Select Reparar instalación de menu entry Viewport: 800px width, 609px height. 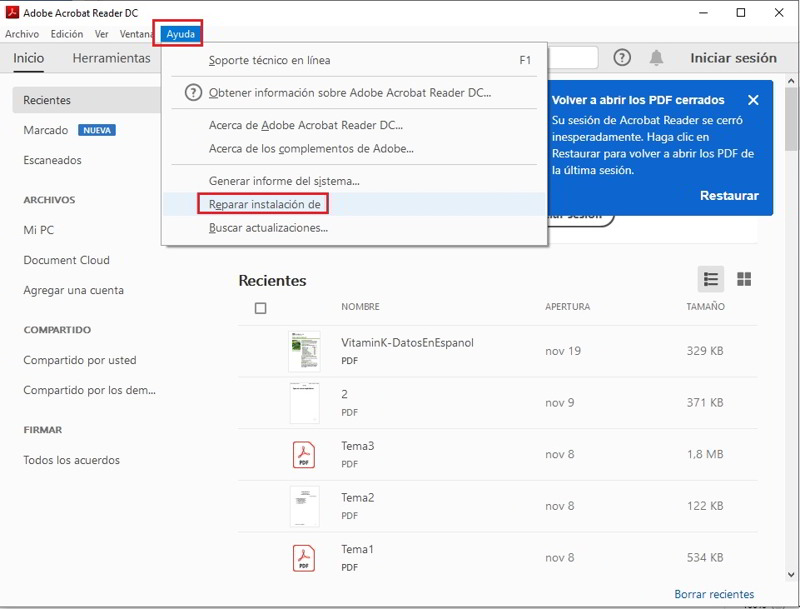264,204
